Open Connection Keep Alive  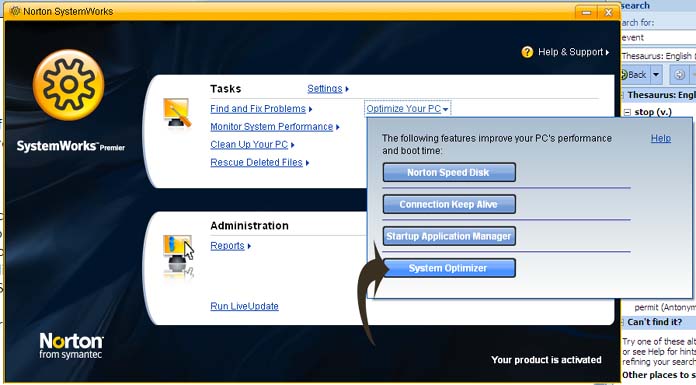tap(449, 204)
